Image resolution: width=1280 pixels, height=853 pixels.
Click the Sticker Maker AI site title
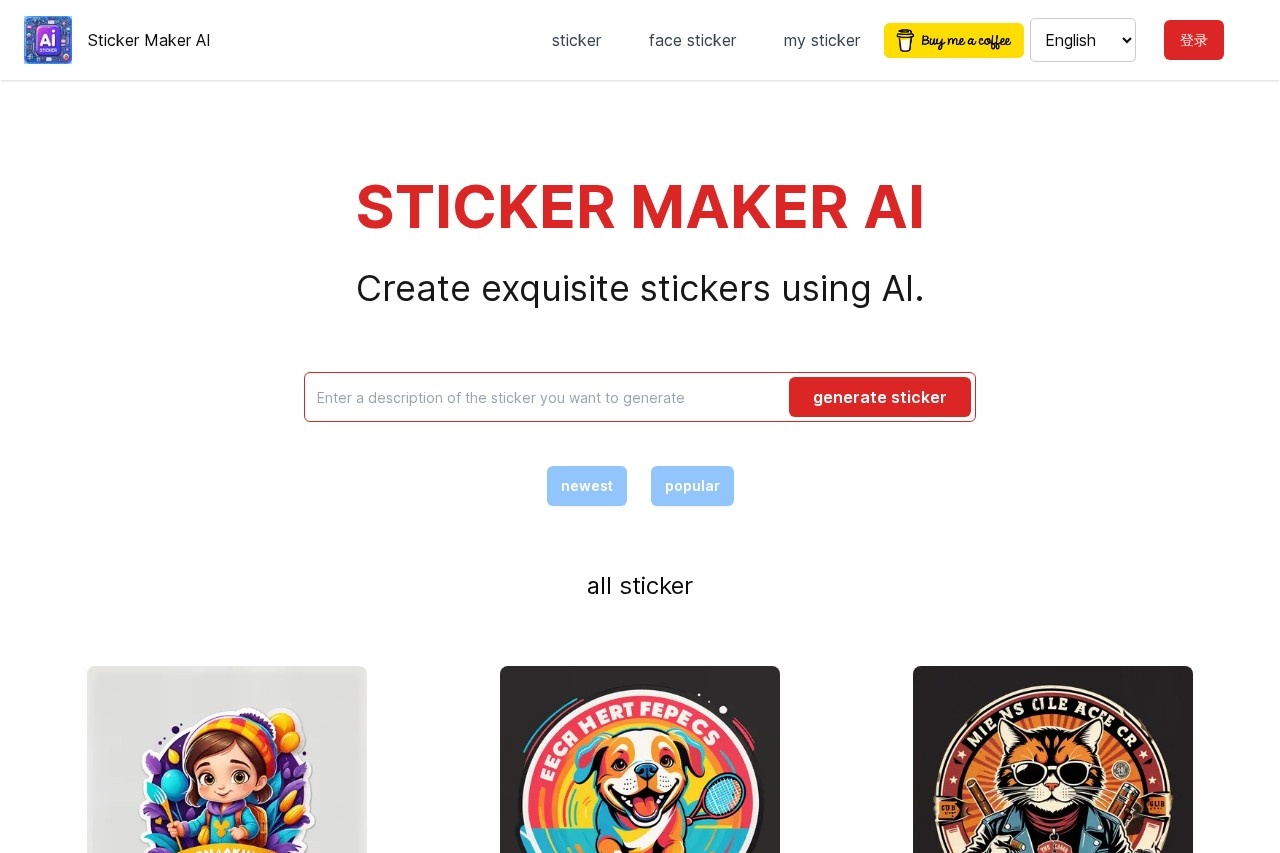pos(149,40)
